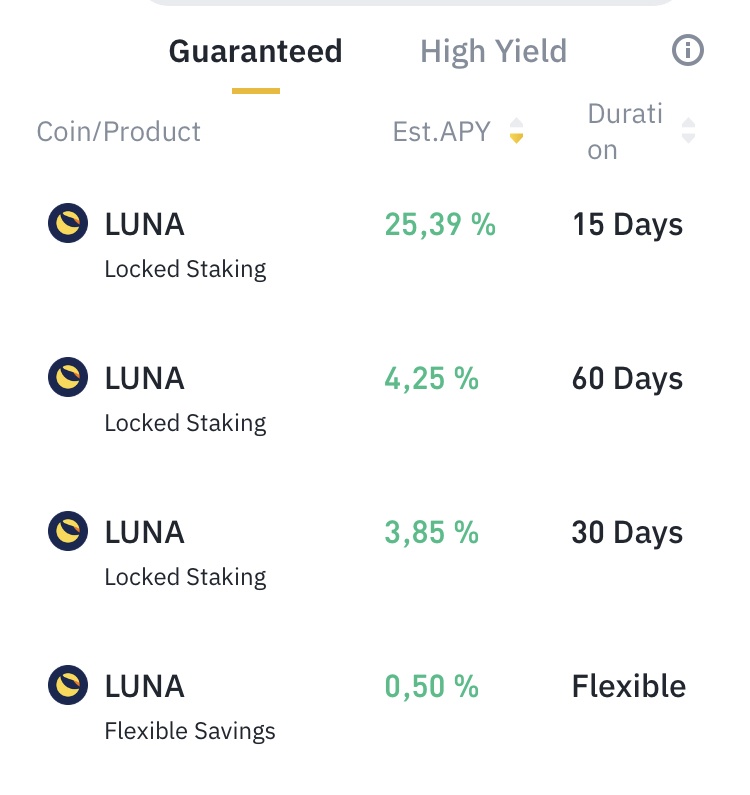Viewport: 750px width, 795px height.
Task: Select the 15 Days duration entry
Action: coord(627,224)
